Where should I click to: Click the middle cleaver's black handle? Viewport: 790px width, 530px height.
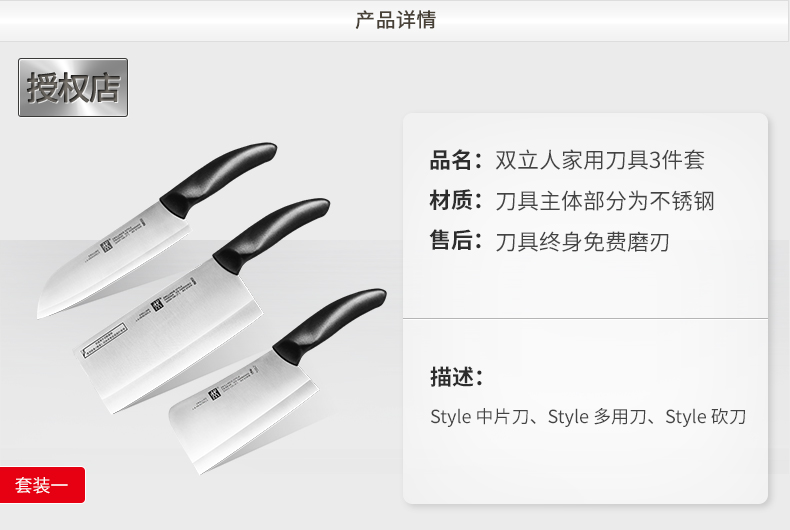271,235
